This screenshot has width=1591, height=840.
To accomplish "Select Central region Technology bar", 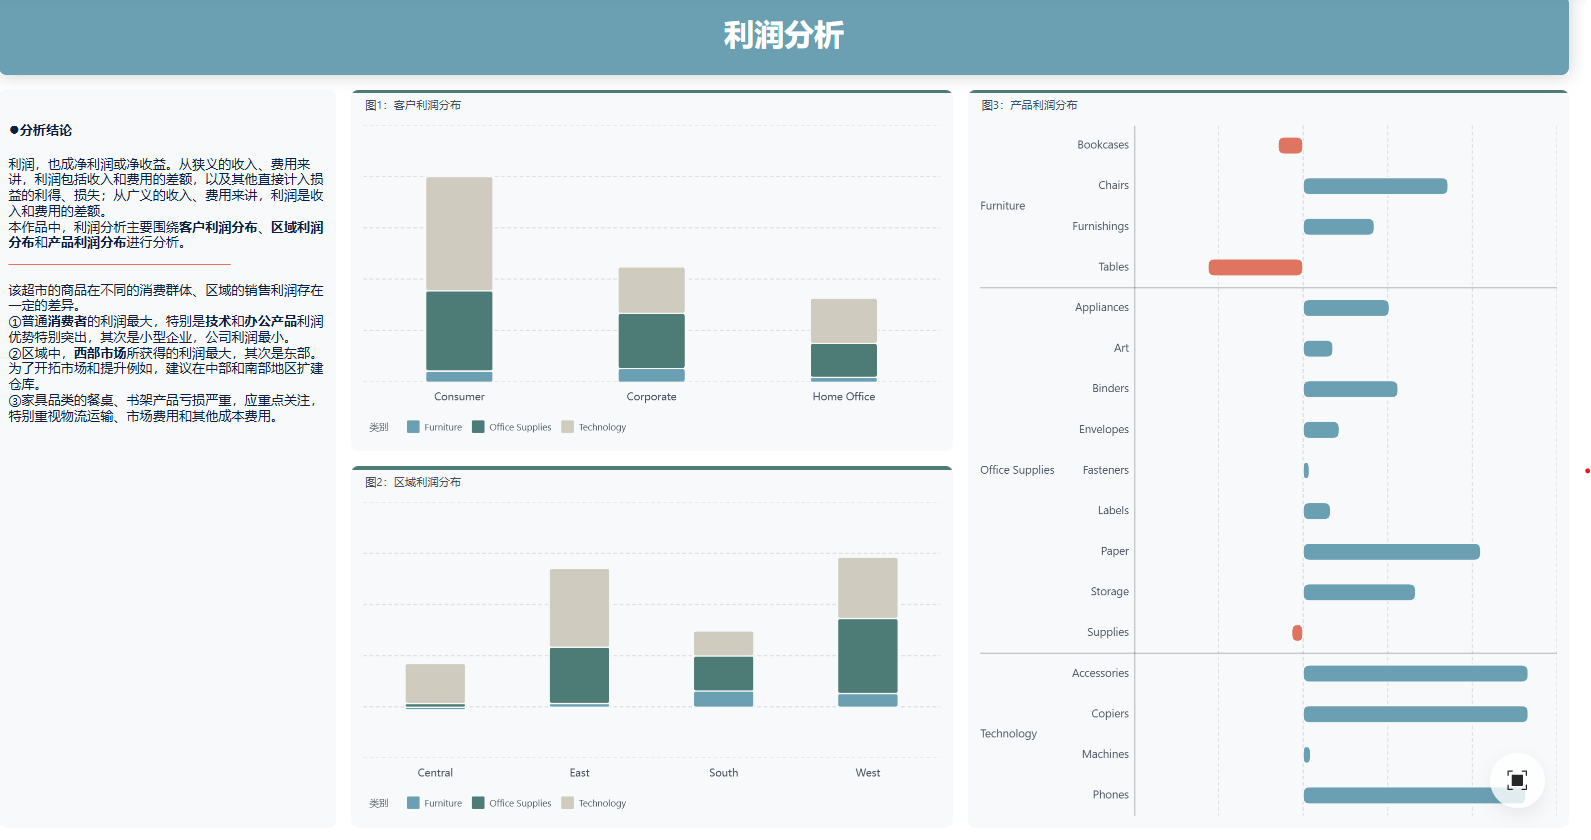I will (x=435, y=683).
